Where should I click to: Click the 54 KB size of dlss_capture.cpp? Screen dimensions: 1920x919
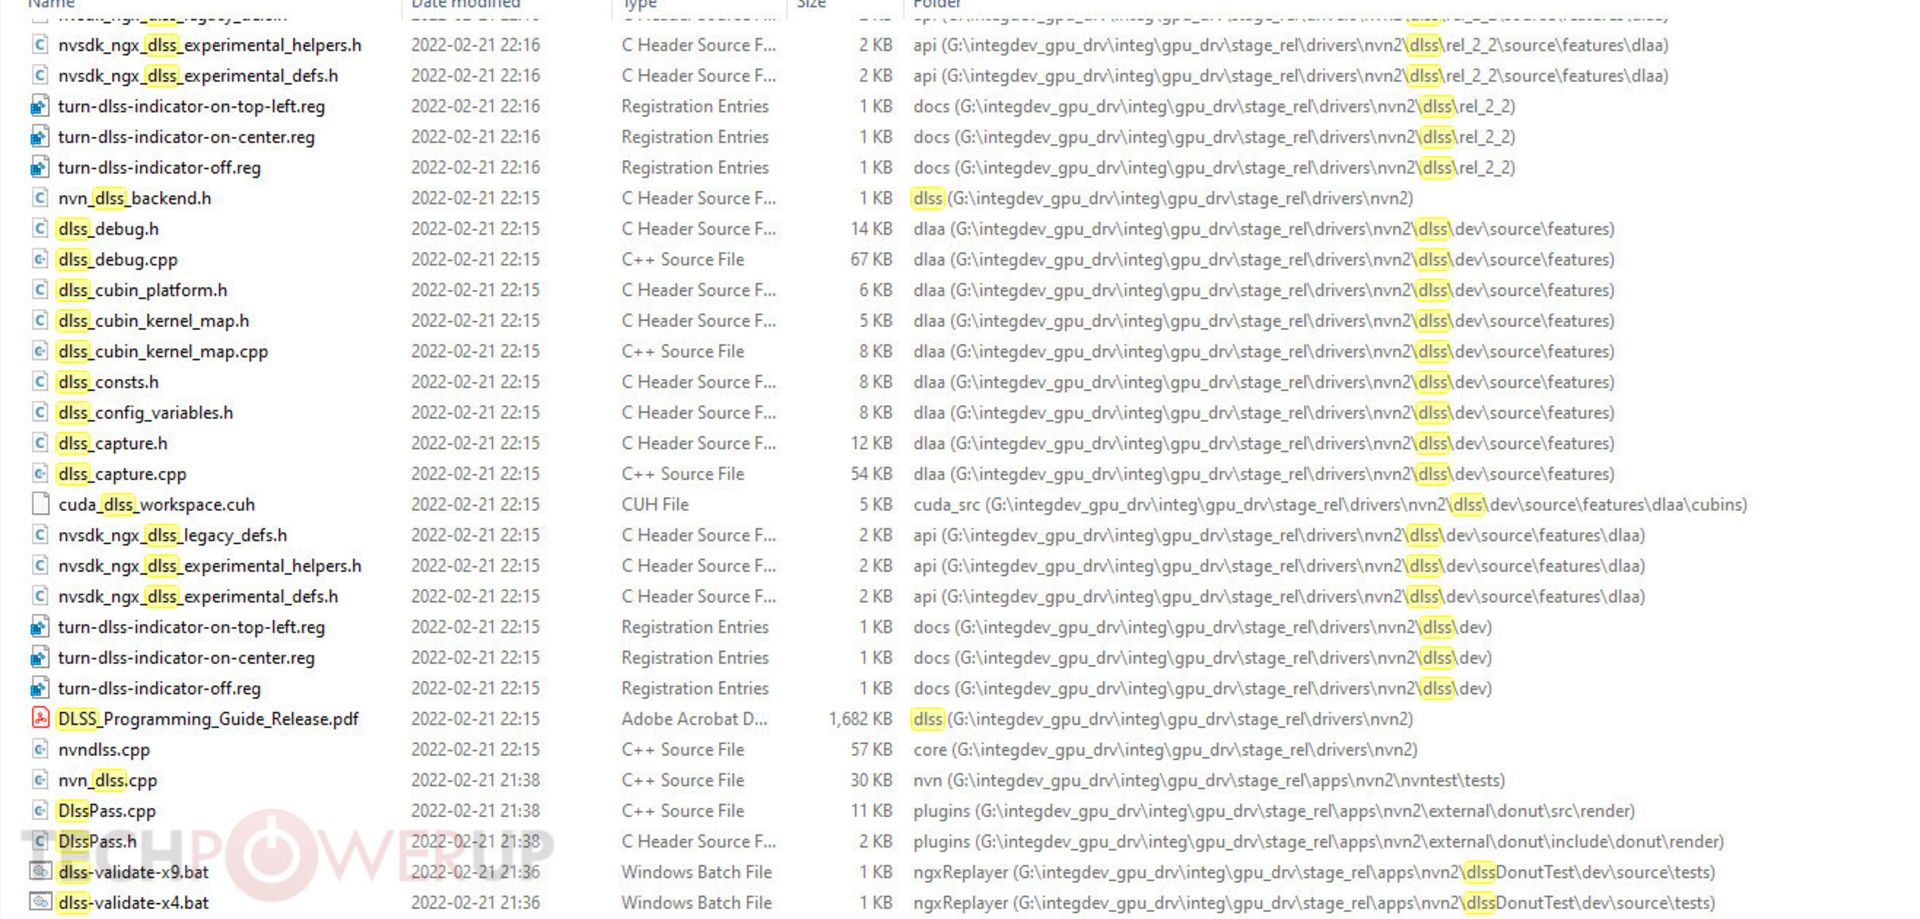click(871, 474)
